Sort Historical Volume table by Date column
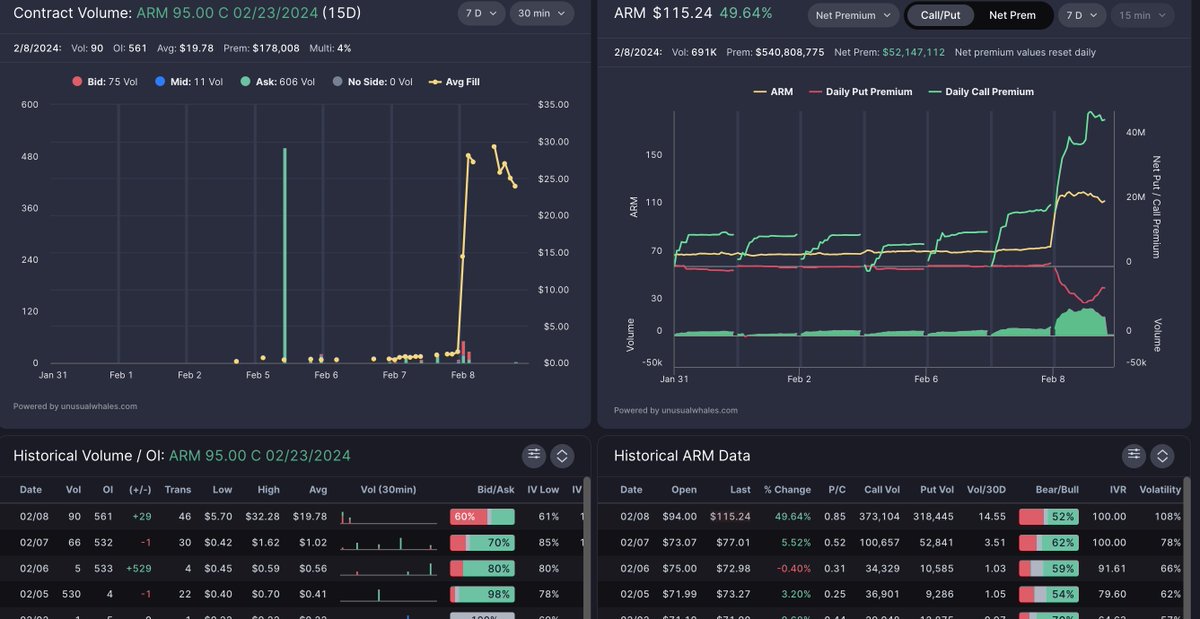This screenshot has width=1200, height=619. click(x=31, y=490)
